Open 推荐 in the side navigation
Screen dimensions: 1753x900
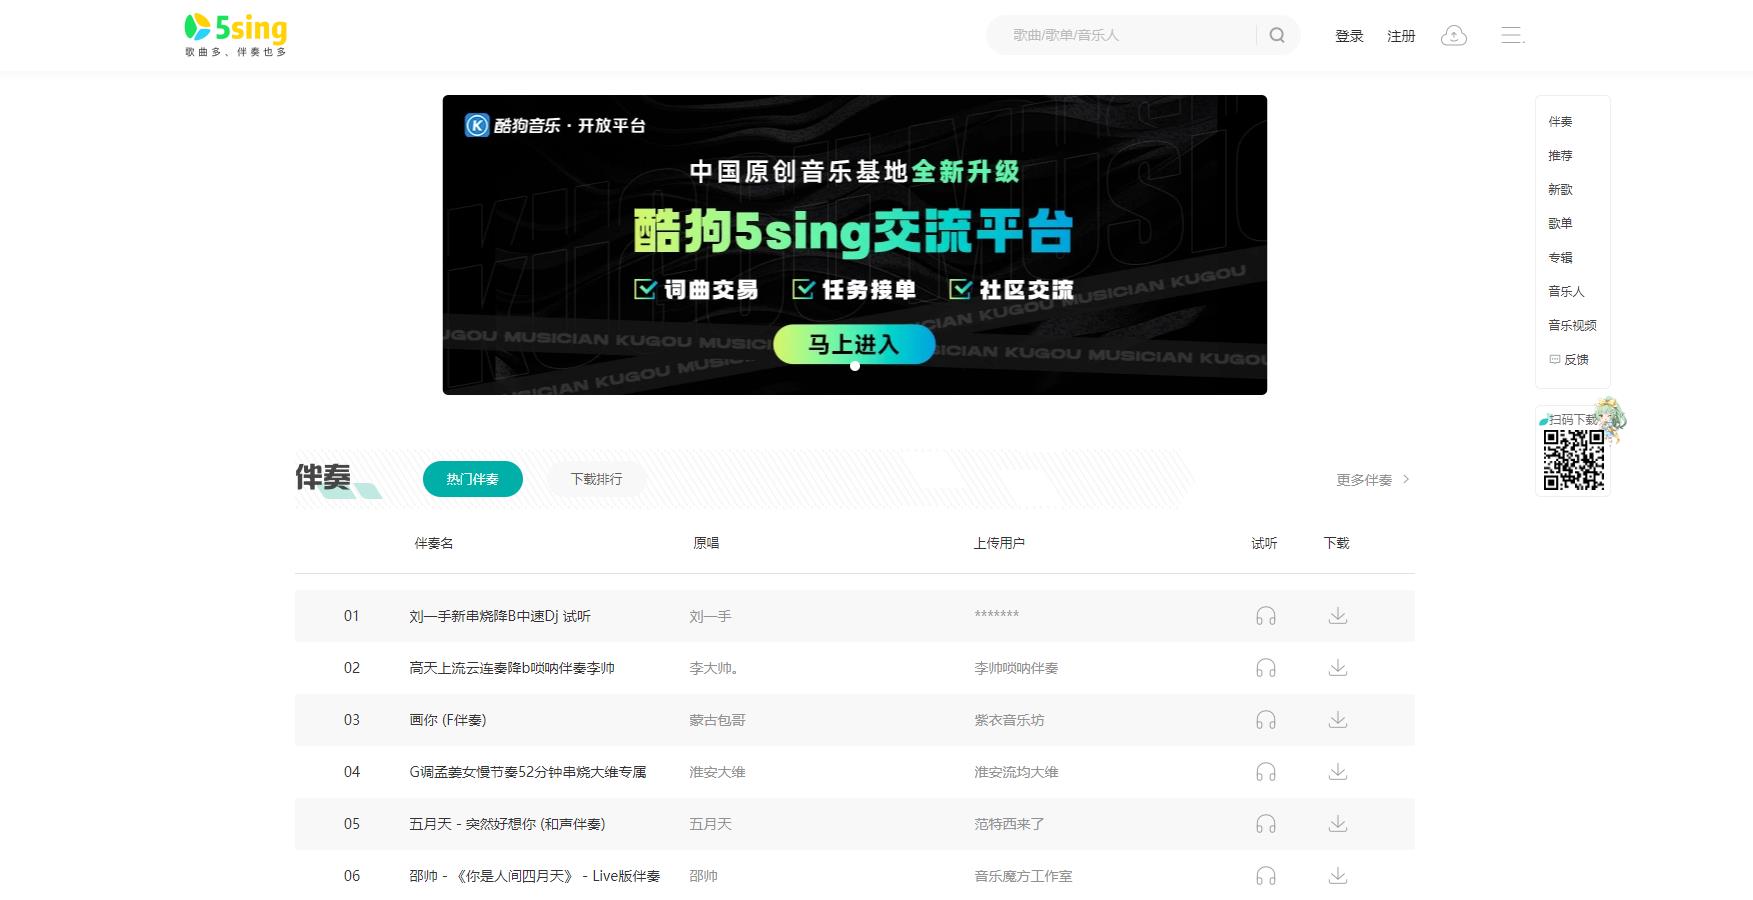coord(1560,156)
